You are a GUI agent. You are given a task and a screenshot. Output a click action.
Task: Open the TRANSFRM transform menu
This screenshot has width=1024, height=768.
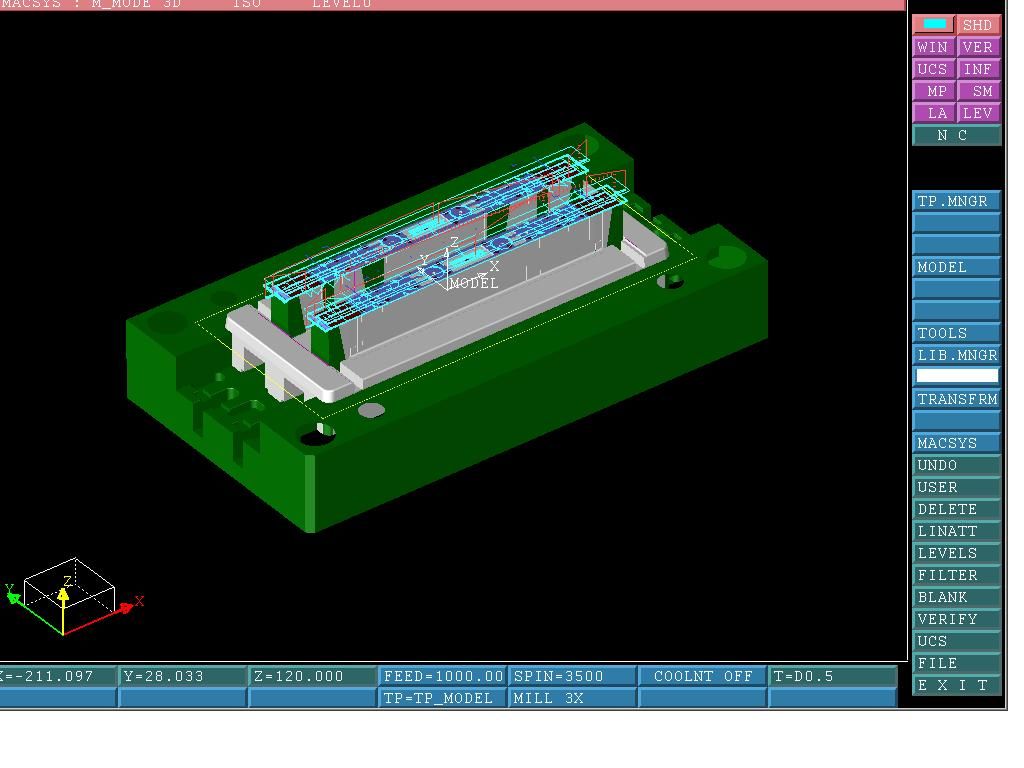click(x=956, y=399)
